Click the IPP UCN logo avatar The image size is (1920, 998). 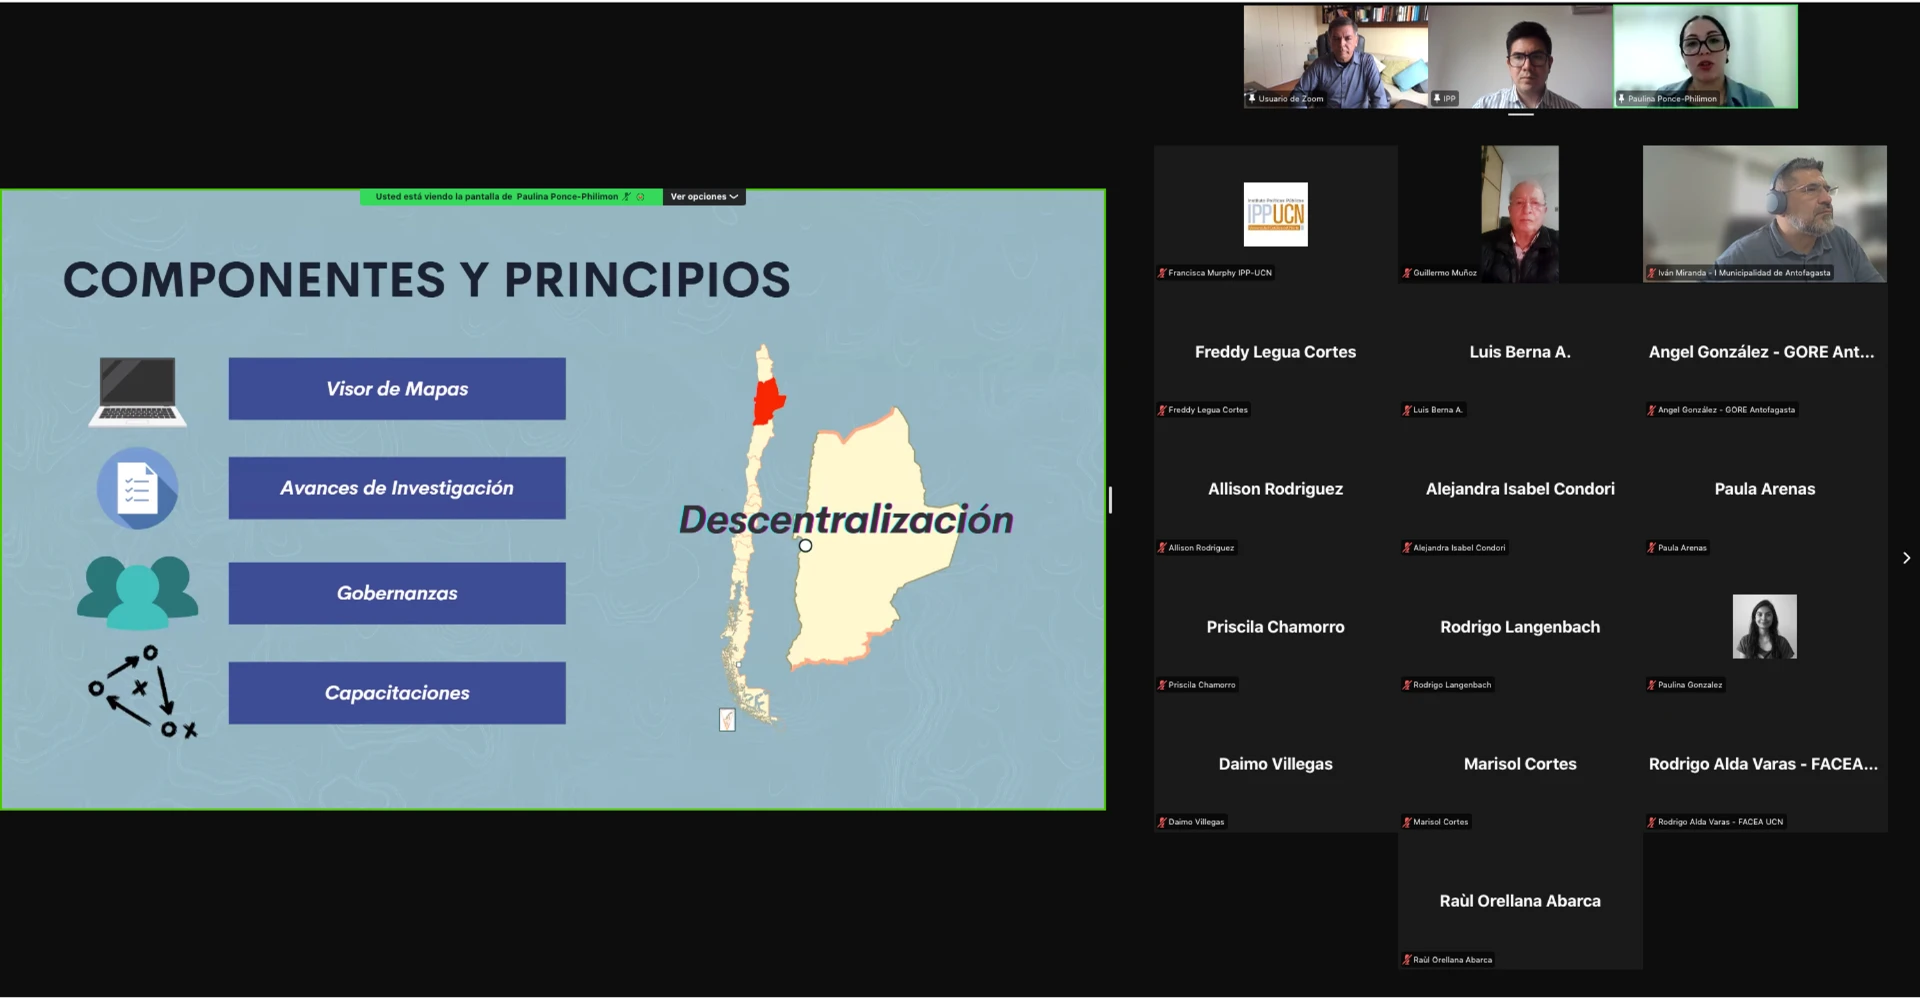1275,214
